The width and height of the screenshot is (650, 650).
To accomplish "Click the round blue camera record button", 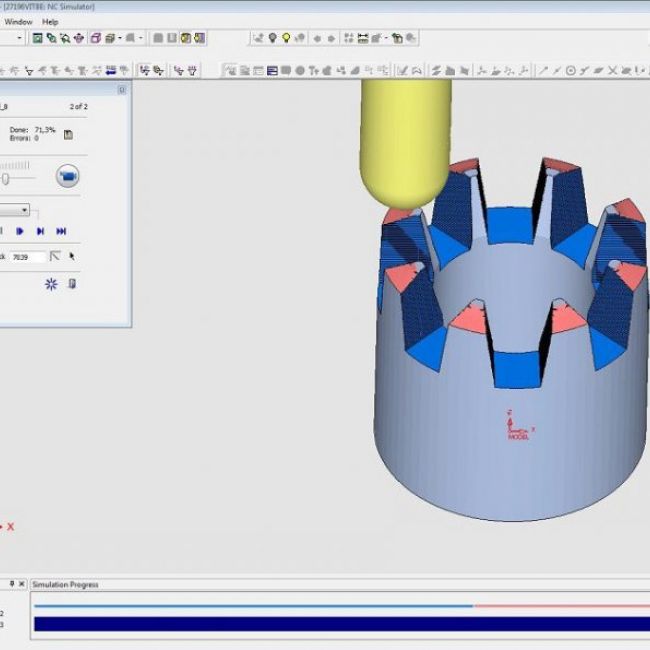I will coord(68,176).
